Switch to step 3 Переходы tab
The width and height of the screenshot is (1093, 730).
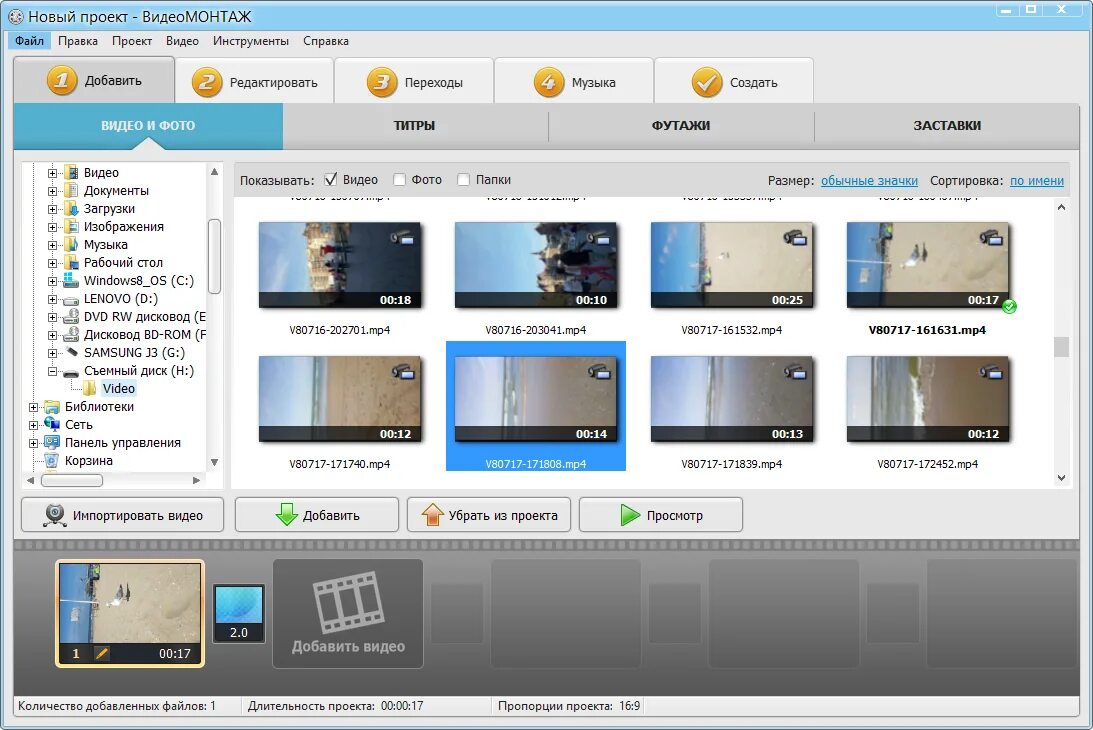414,82
